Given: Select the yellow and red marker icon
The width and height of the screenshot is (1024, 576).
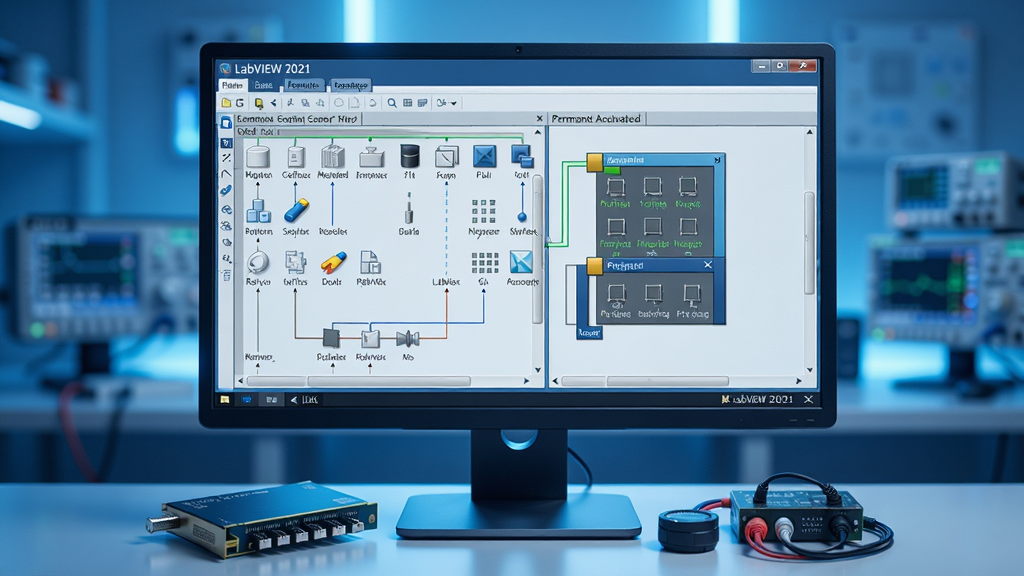Looking at the screenshot, I should (333, 263).
